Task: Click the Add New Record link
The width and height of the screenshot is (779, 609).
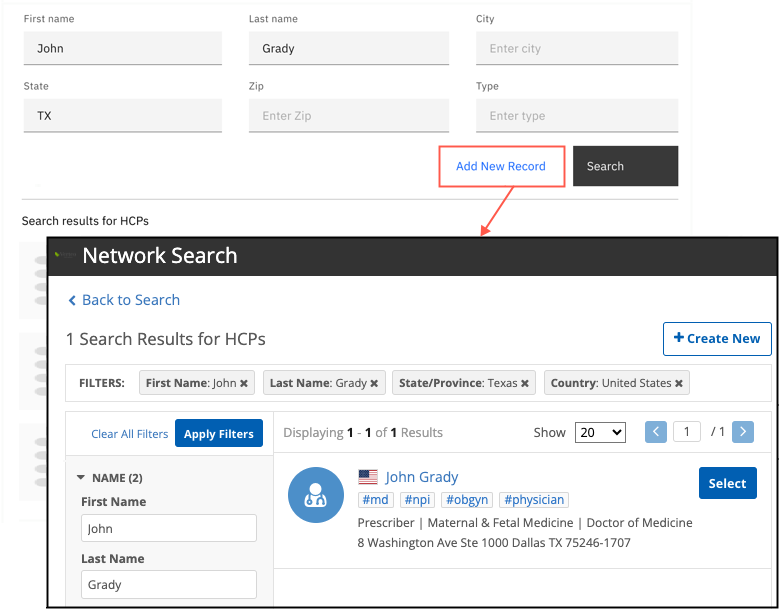Action: pyautogui.click(x=501, y=166)
